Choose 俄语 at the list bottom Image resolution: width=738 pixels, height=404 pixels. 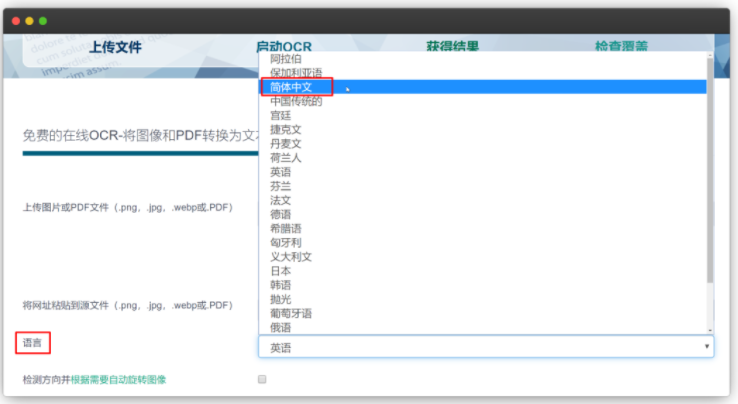pos(483,327)
